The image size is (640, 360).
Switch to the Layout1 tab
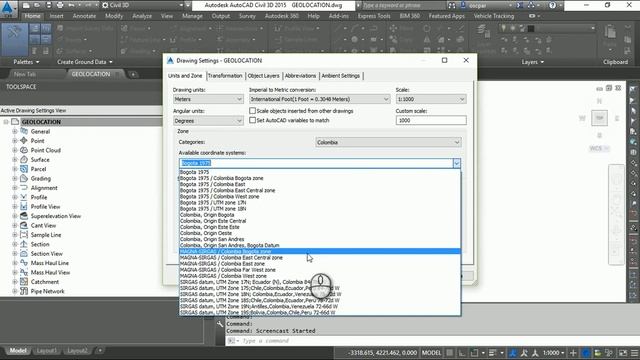tap(47, 351)
